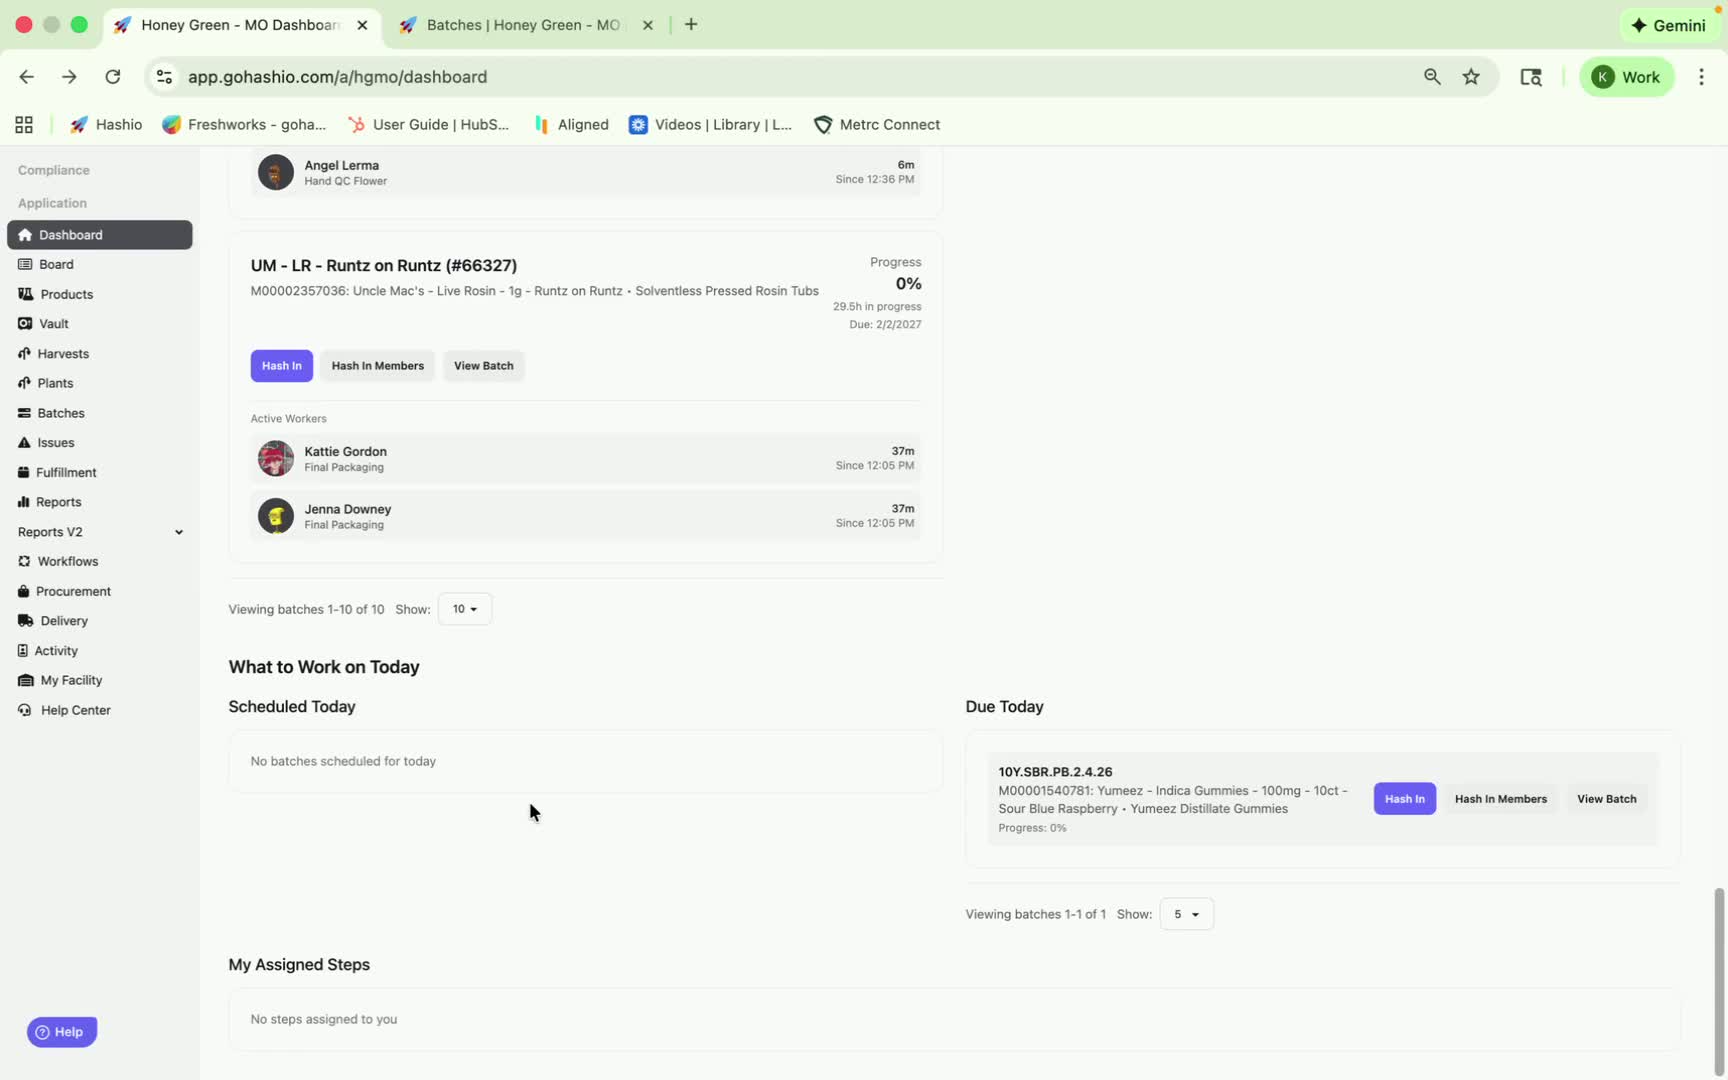Viewport: 1728px width, 1080px height.
Task: Click 'No batches scheduled for today' text
Action: (343, 762)
